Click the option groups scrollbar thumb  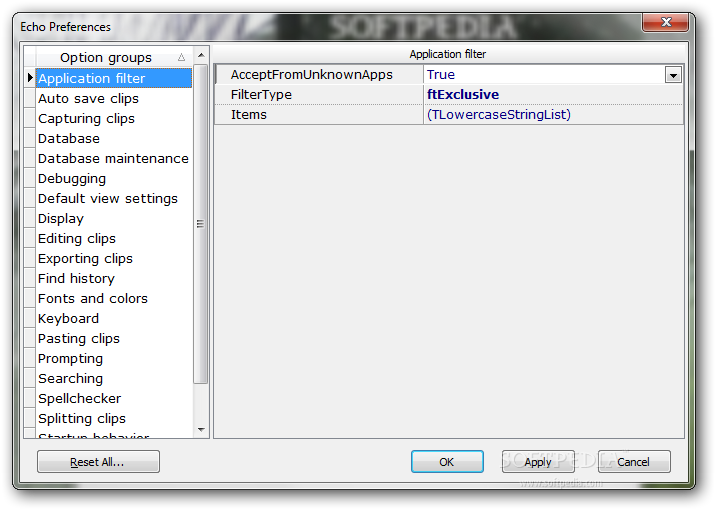(200, 224)
